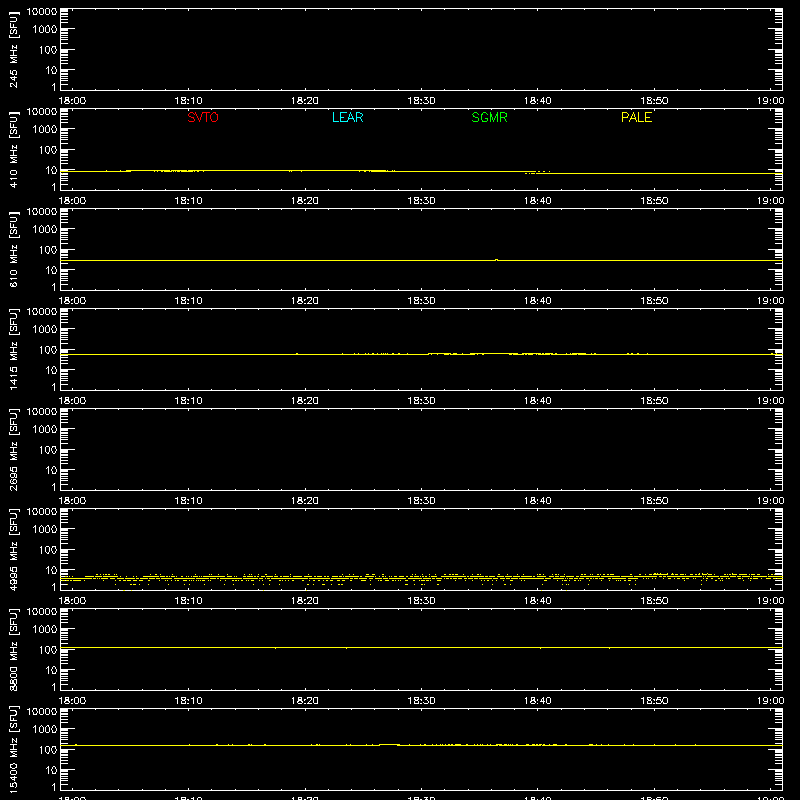Click 18:40 tick under the 410 MHz panel

(x=537, y=201)
